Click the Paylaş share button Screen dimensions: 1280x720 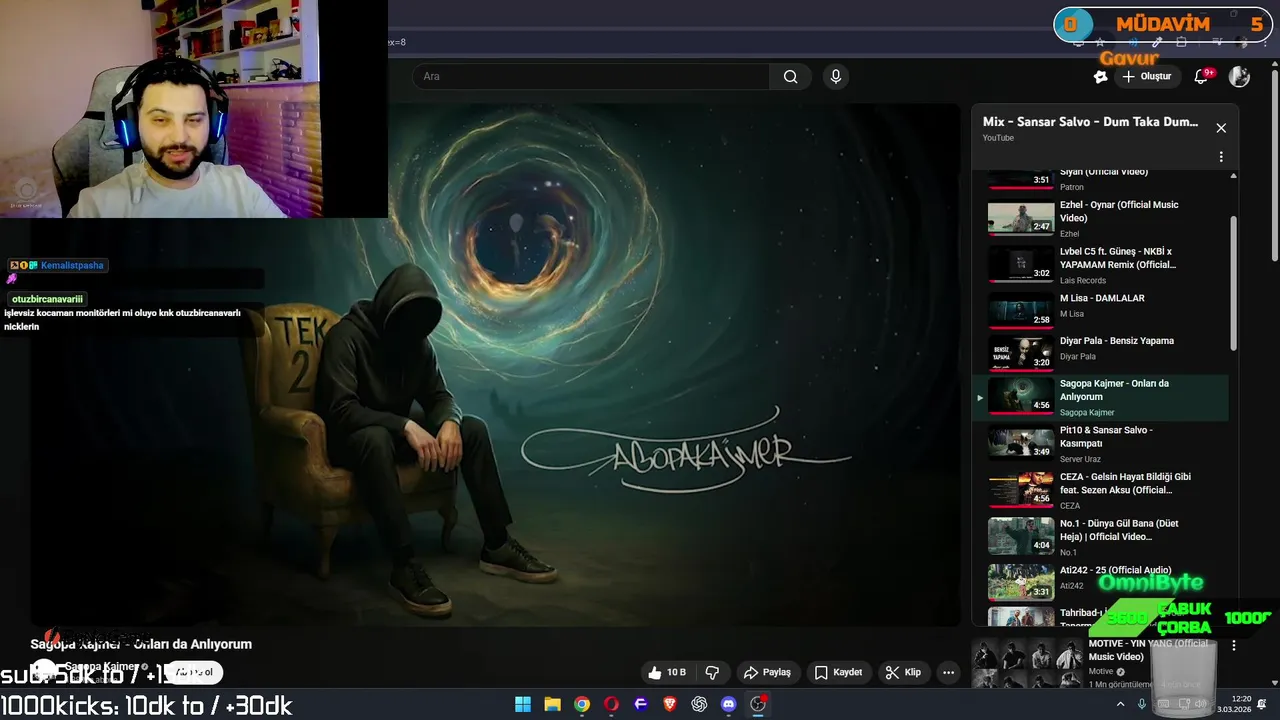pyautogui.click(x=768, y=672)
